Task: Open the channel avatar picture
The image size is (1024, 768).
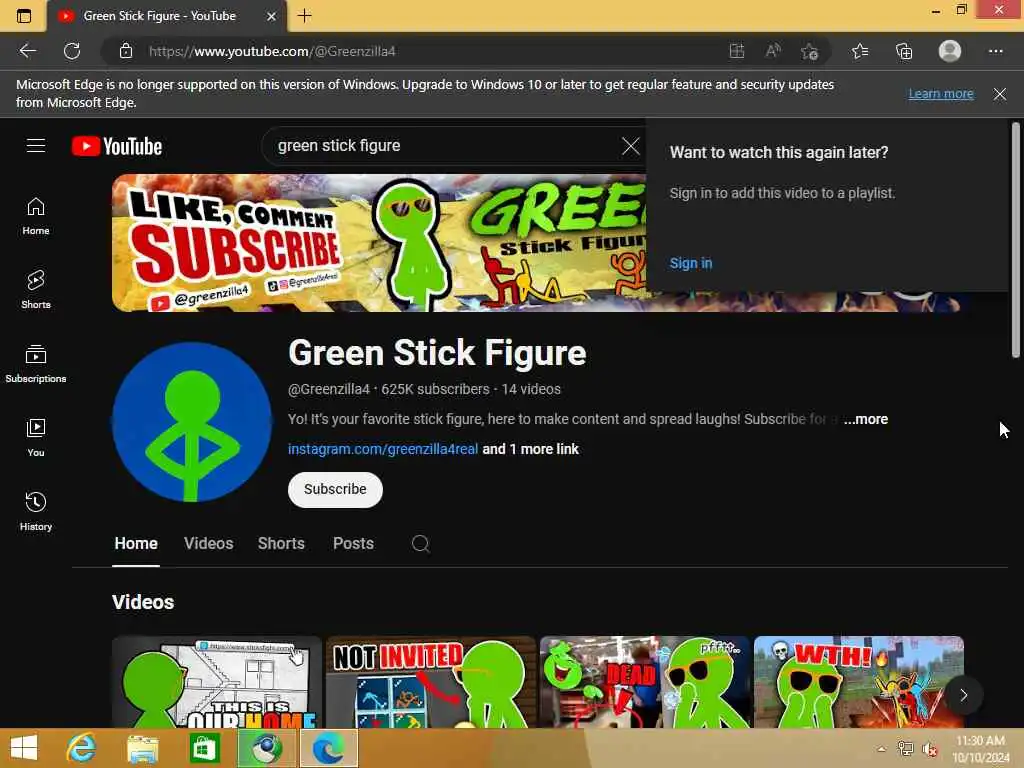Action: tap(191, 422)
